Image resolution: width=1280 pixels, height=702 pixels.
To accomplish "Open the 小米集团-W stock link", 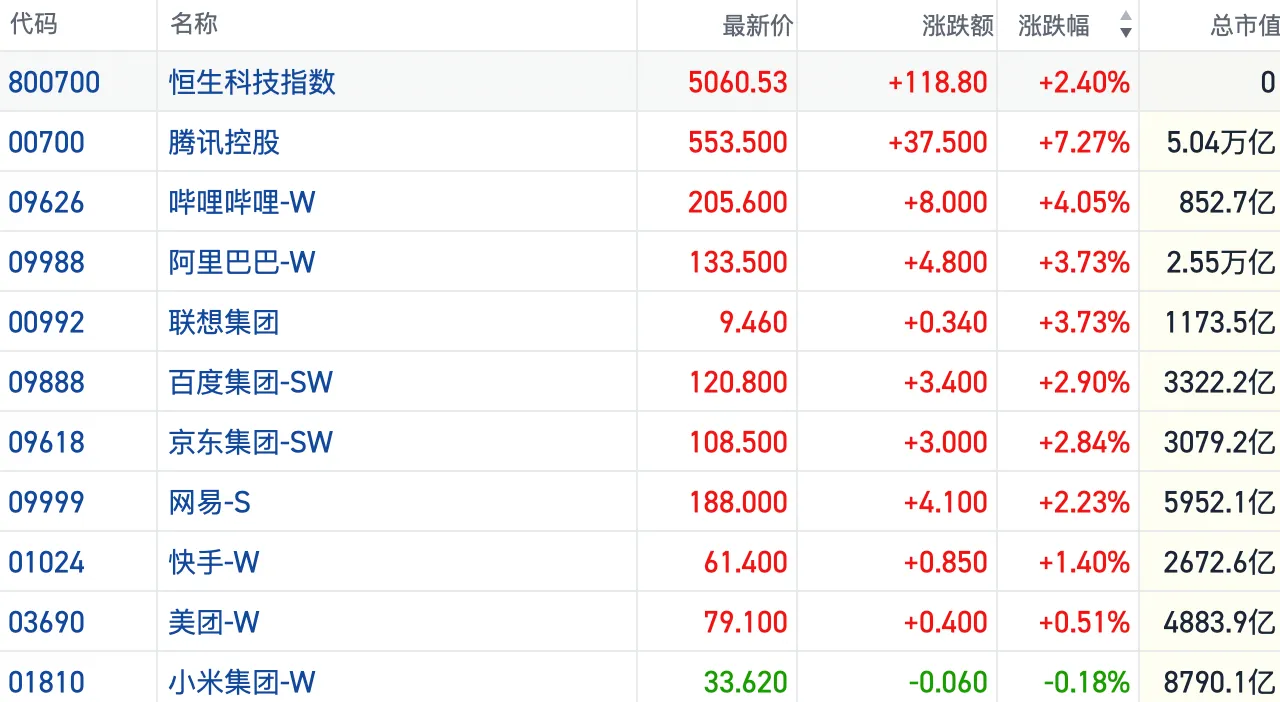I will point(241,682).
